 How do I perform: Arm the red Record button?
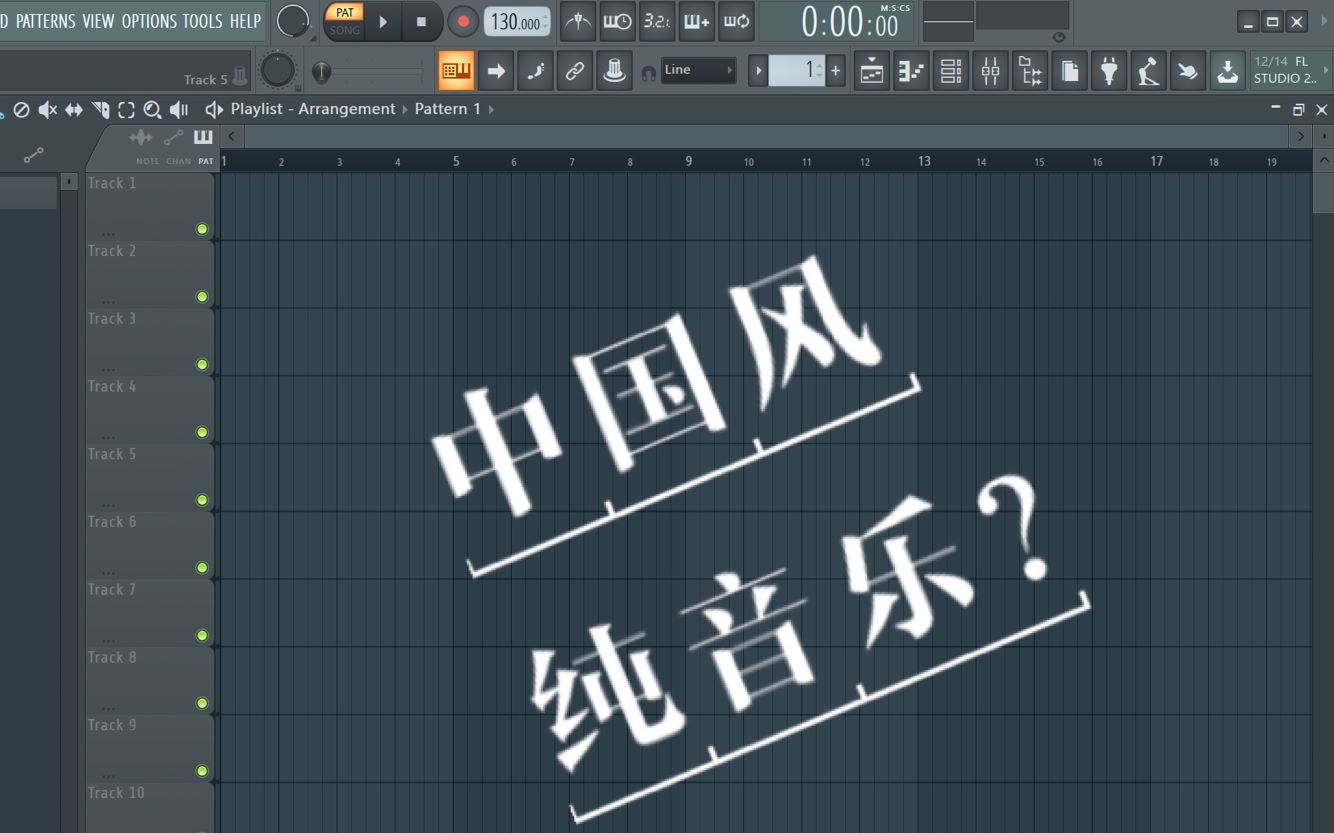click(462, 21)
